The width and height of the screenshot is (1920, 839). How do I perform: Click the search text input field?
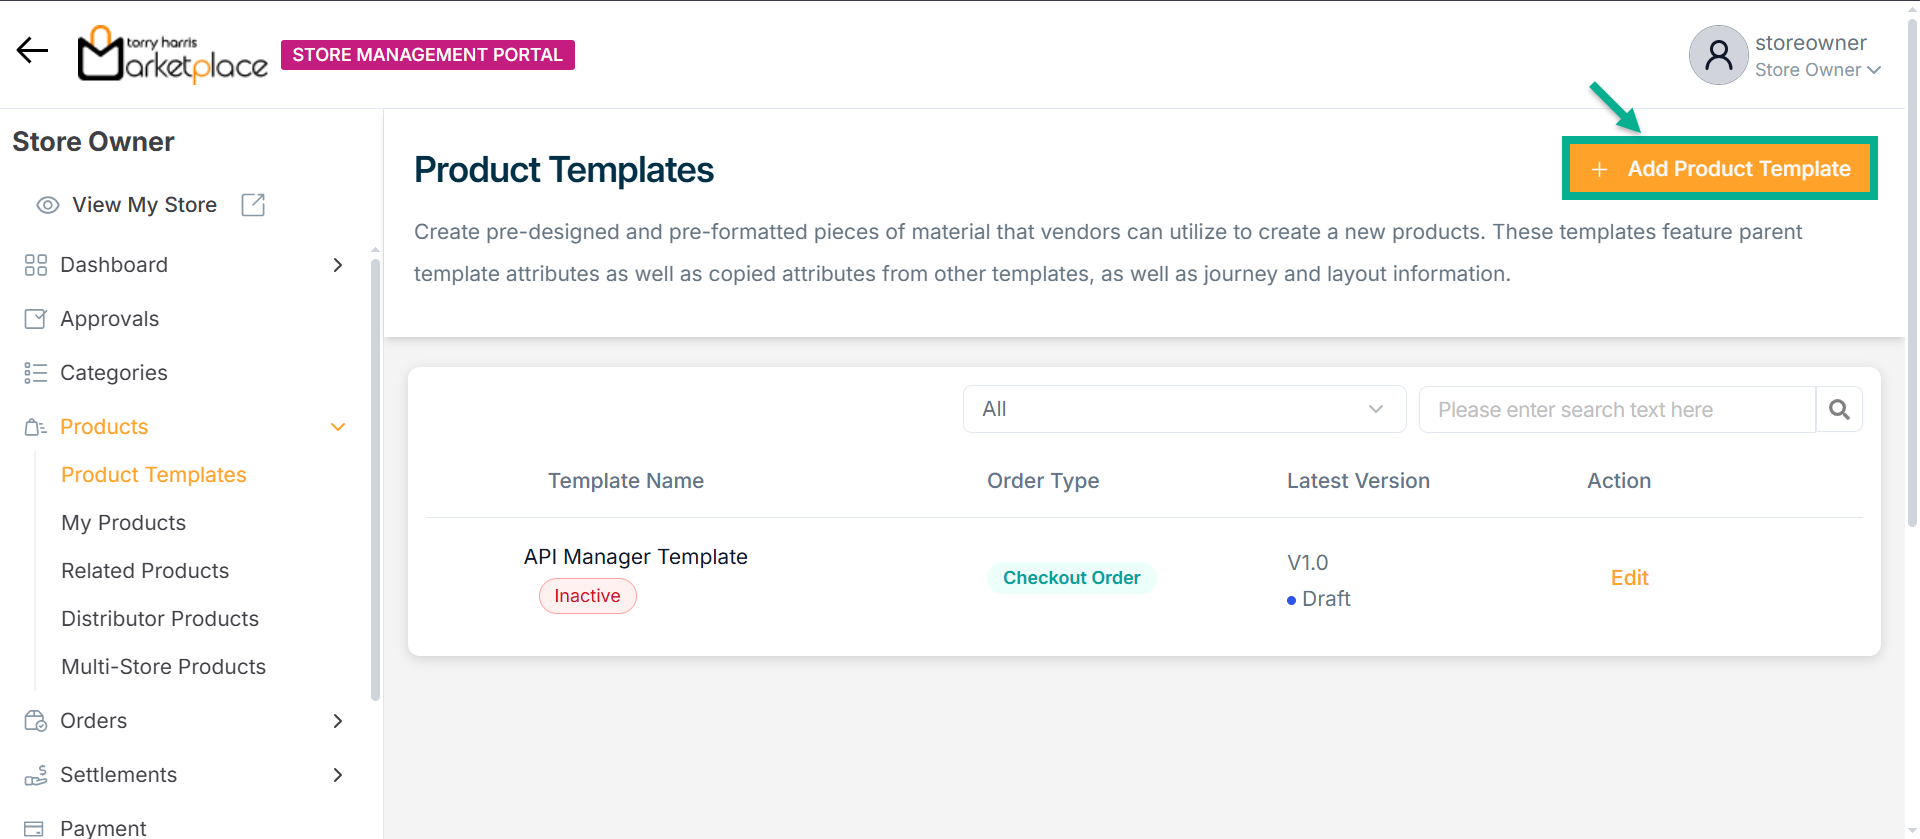coord(1616,409)
